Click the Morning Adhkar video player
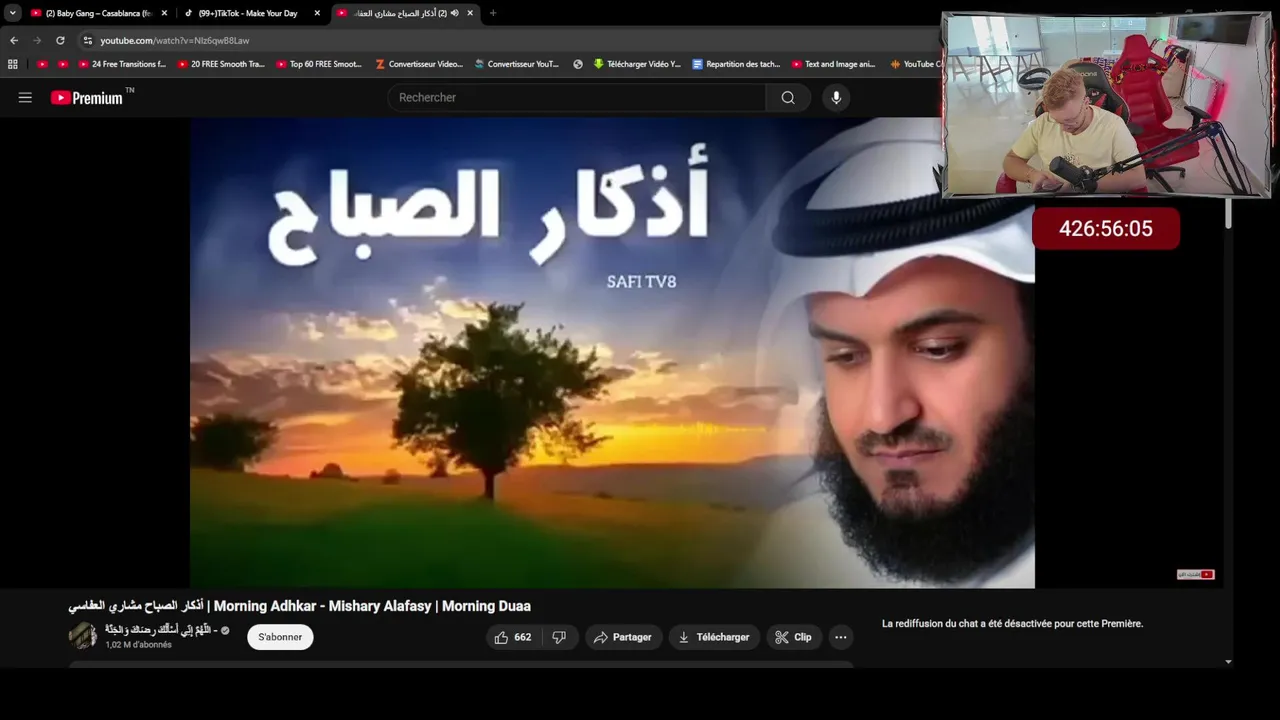 point(612,352)
